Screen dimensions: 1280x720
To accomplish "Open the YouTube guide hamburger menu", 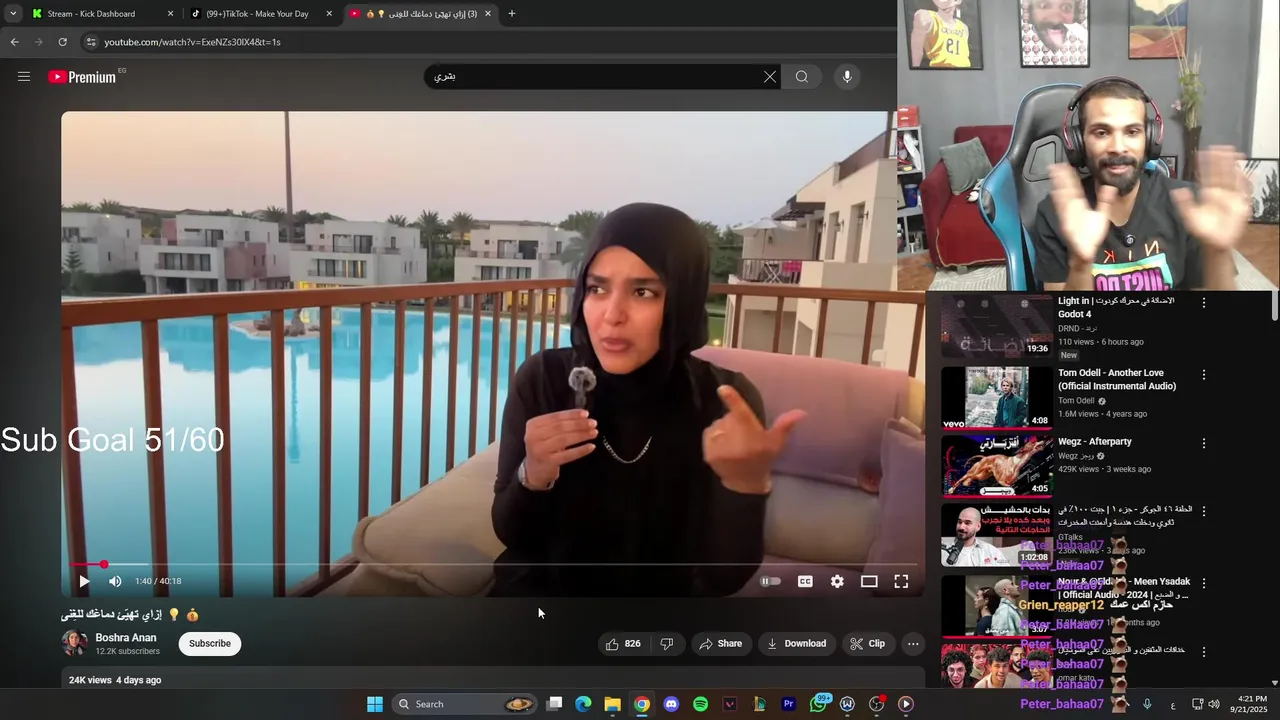I will [x=24, y=76].
